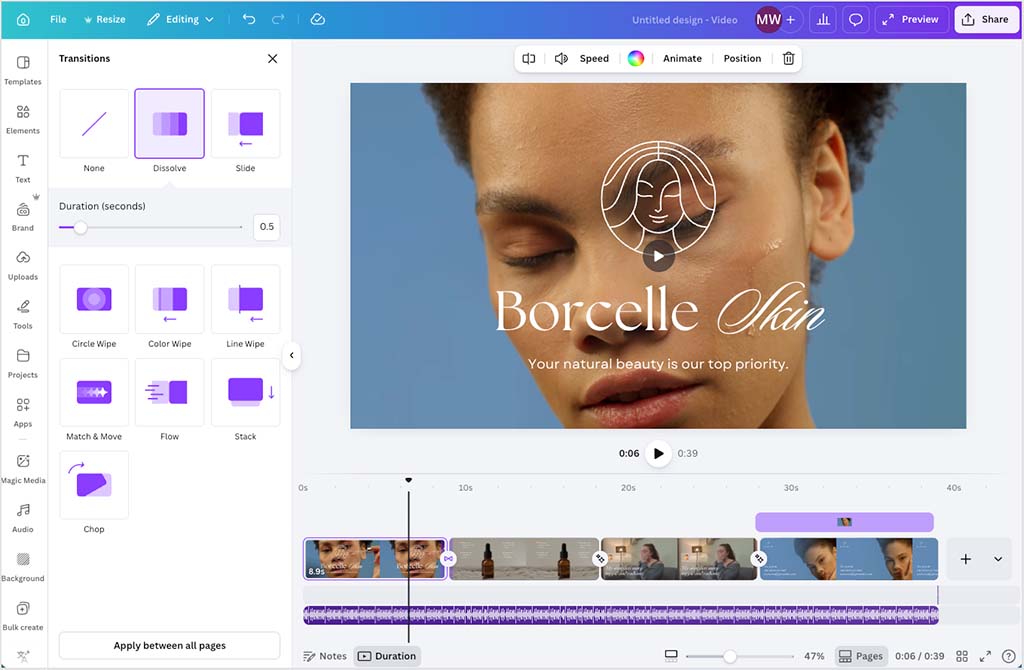The image size is (1024, 670).
Task: Expand the Editing mode dropdown
Action: [x=180, y=20]
